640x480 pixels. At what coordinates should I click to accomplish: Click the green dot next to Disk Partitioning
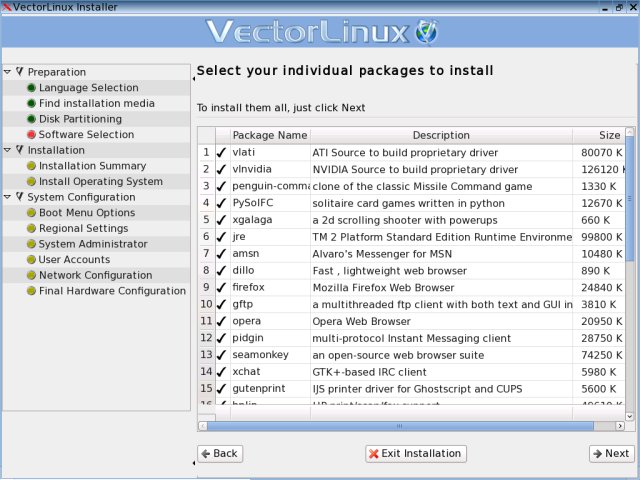[x=31, y=119]
